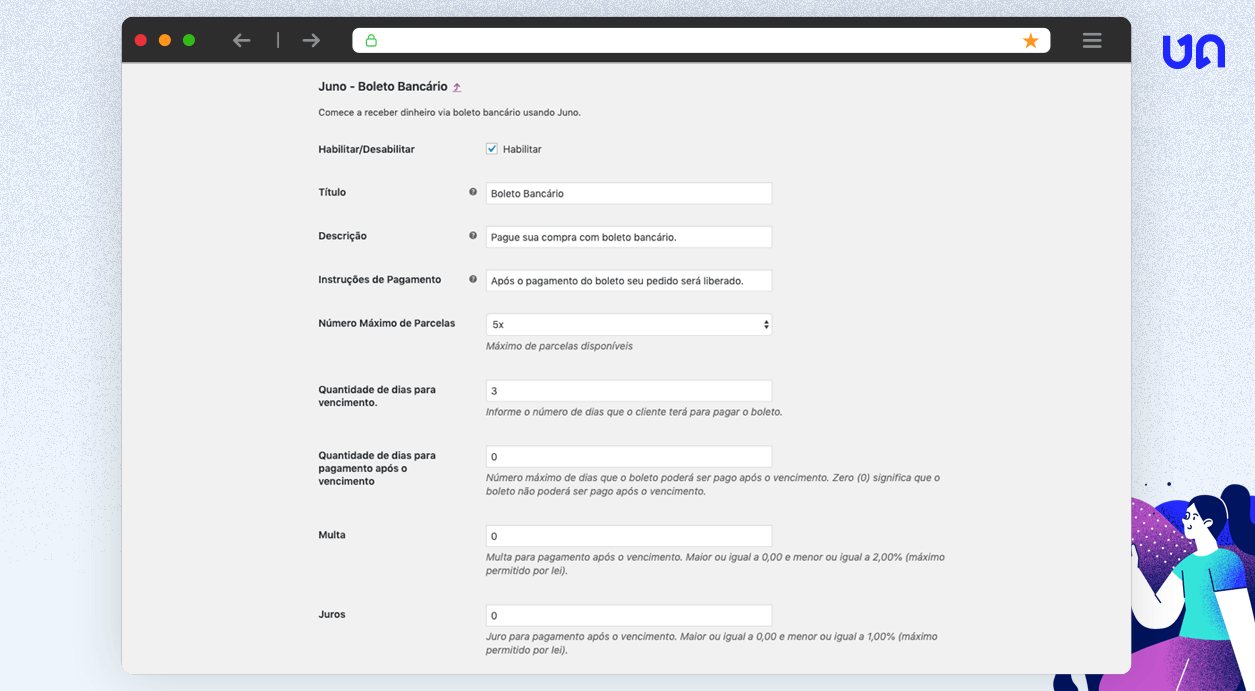Screen dimensions: 1255x691
Task: Click the browser back arrow
Action: pos(241,40)
